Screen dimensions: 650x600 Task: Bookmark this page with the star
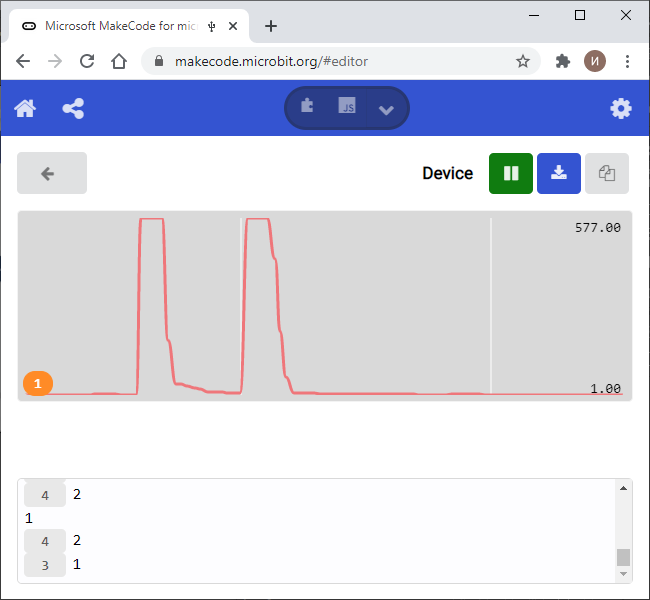pyautogui.click(x=523, y=61)
